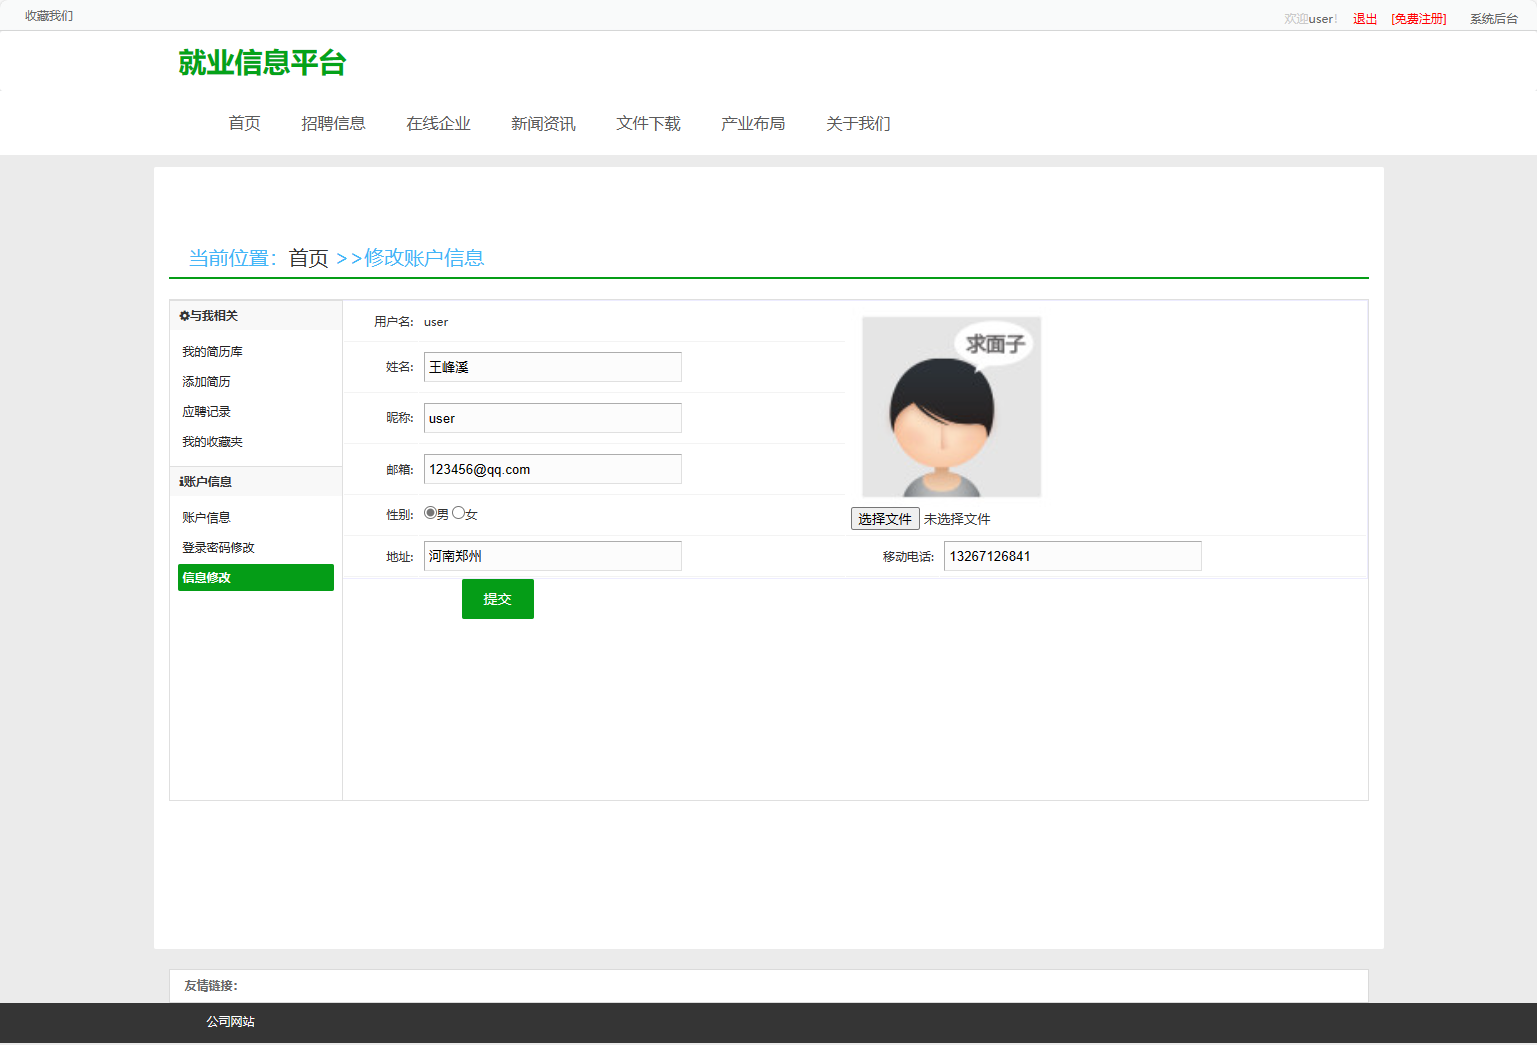The image size is (1537, 1045).
Task: Open the 与我相关 panel via its gear icon
Action: click(x=182, y=315)
